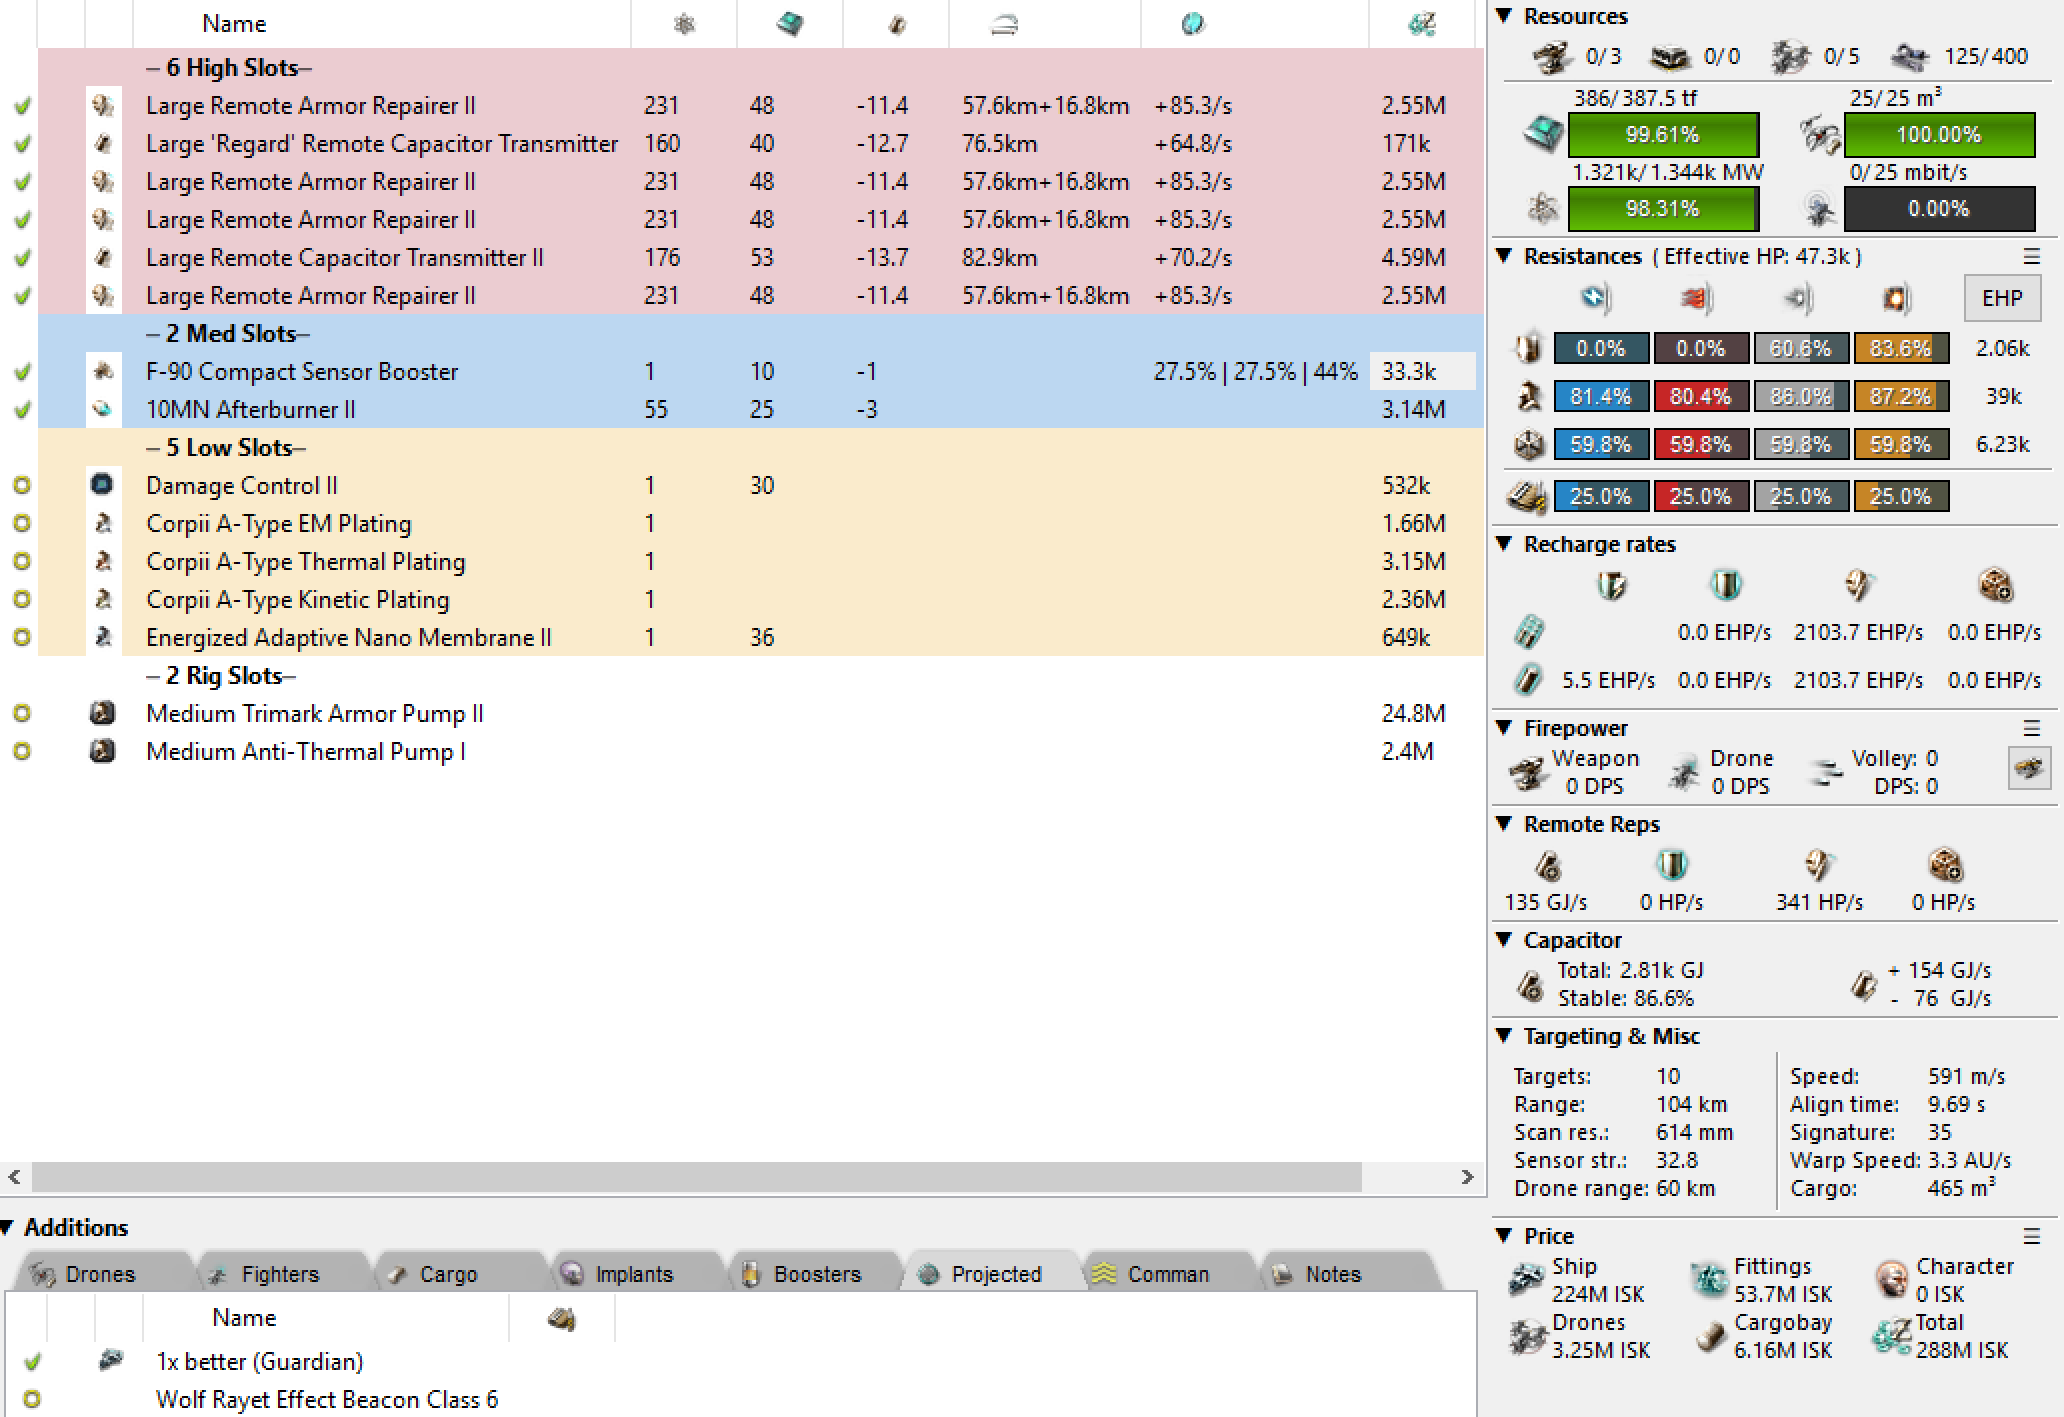Collapse the Capacitor section

(1505, 940)
